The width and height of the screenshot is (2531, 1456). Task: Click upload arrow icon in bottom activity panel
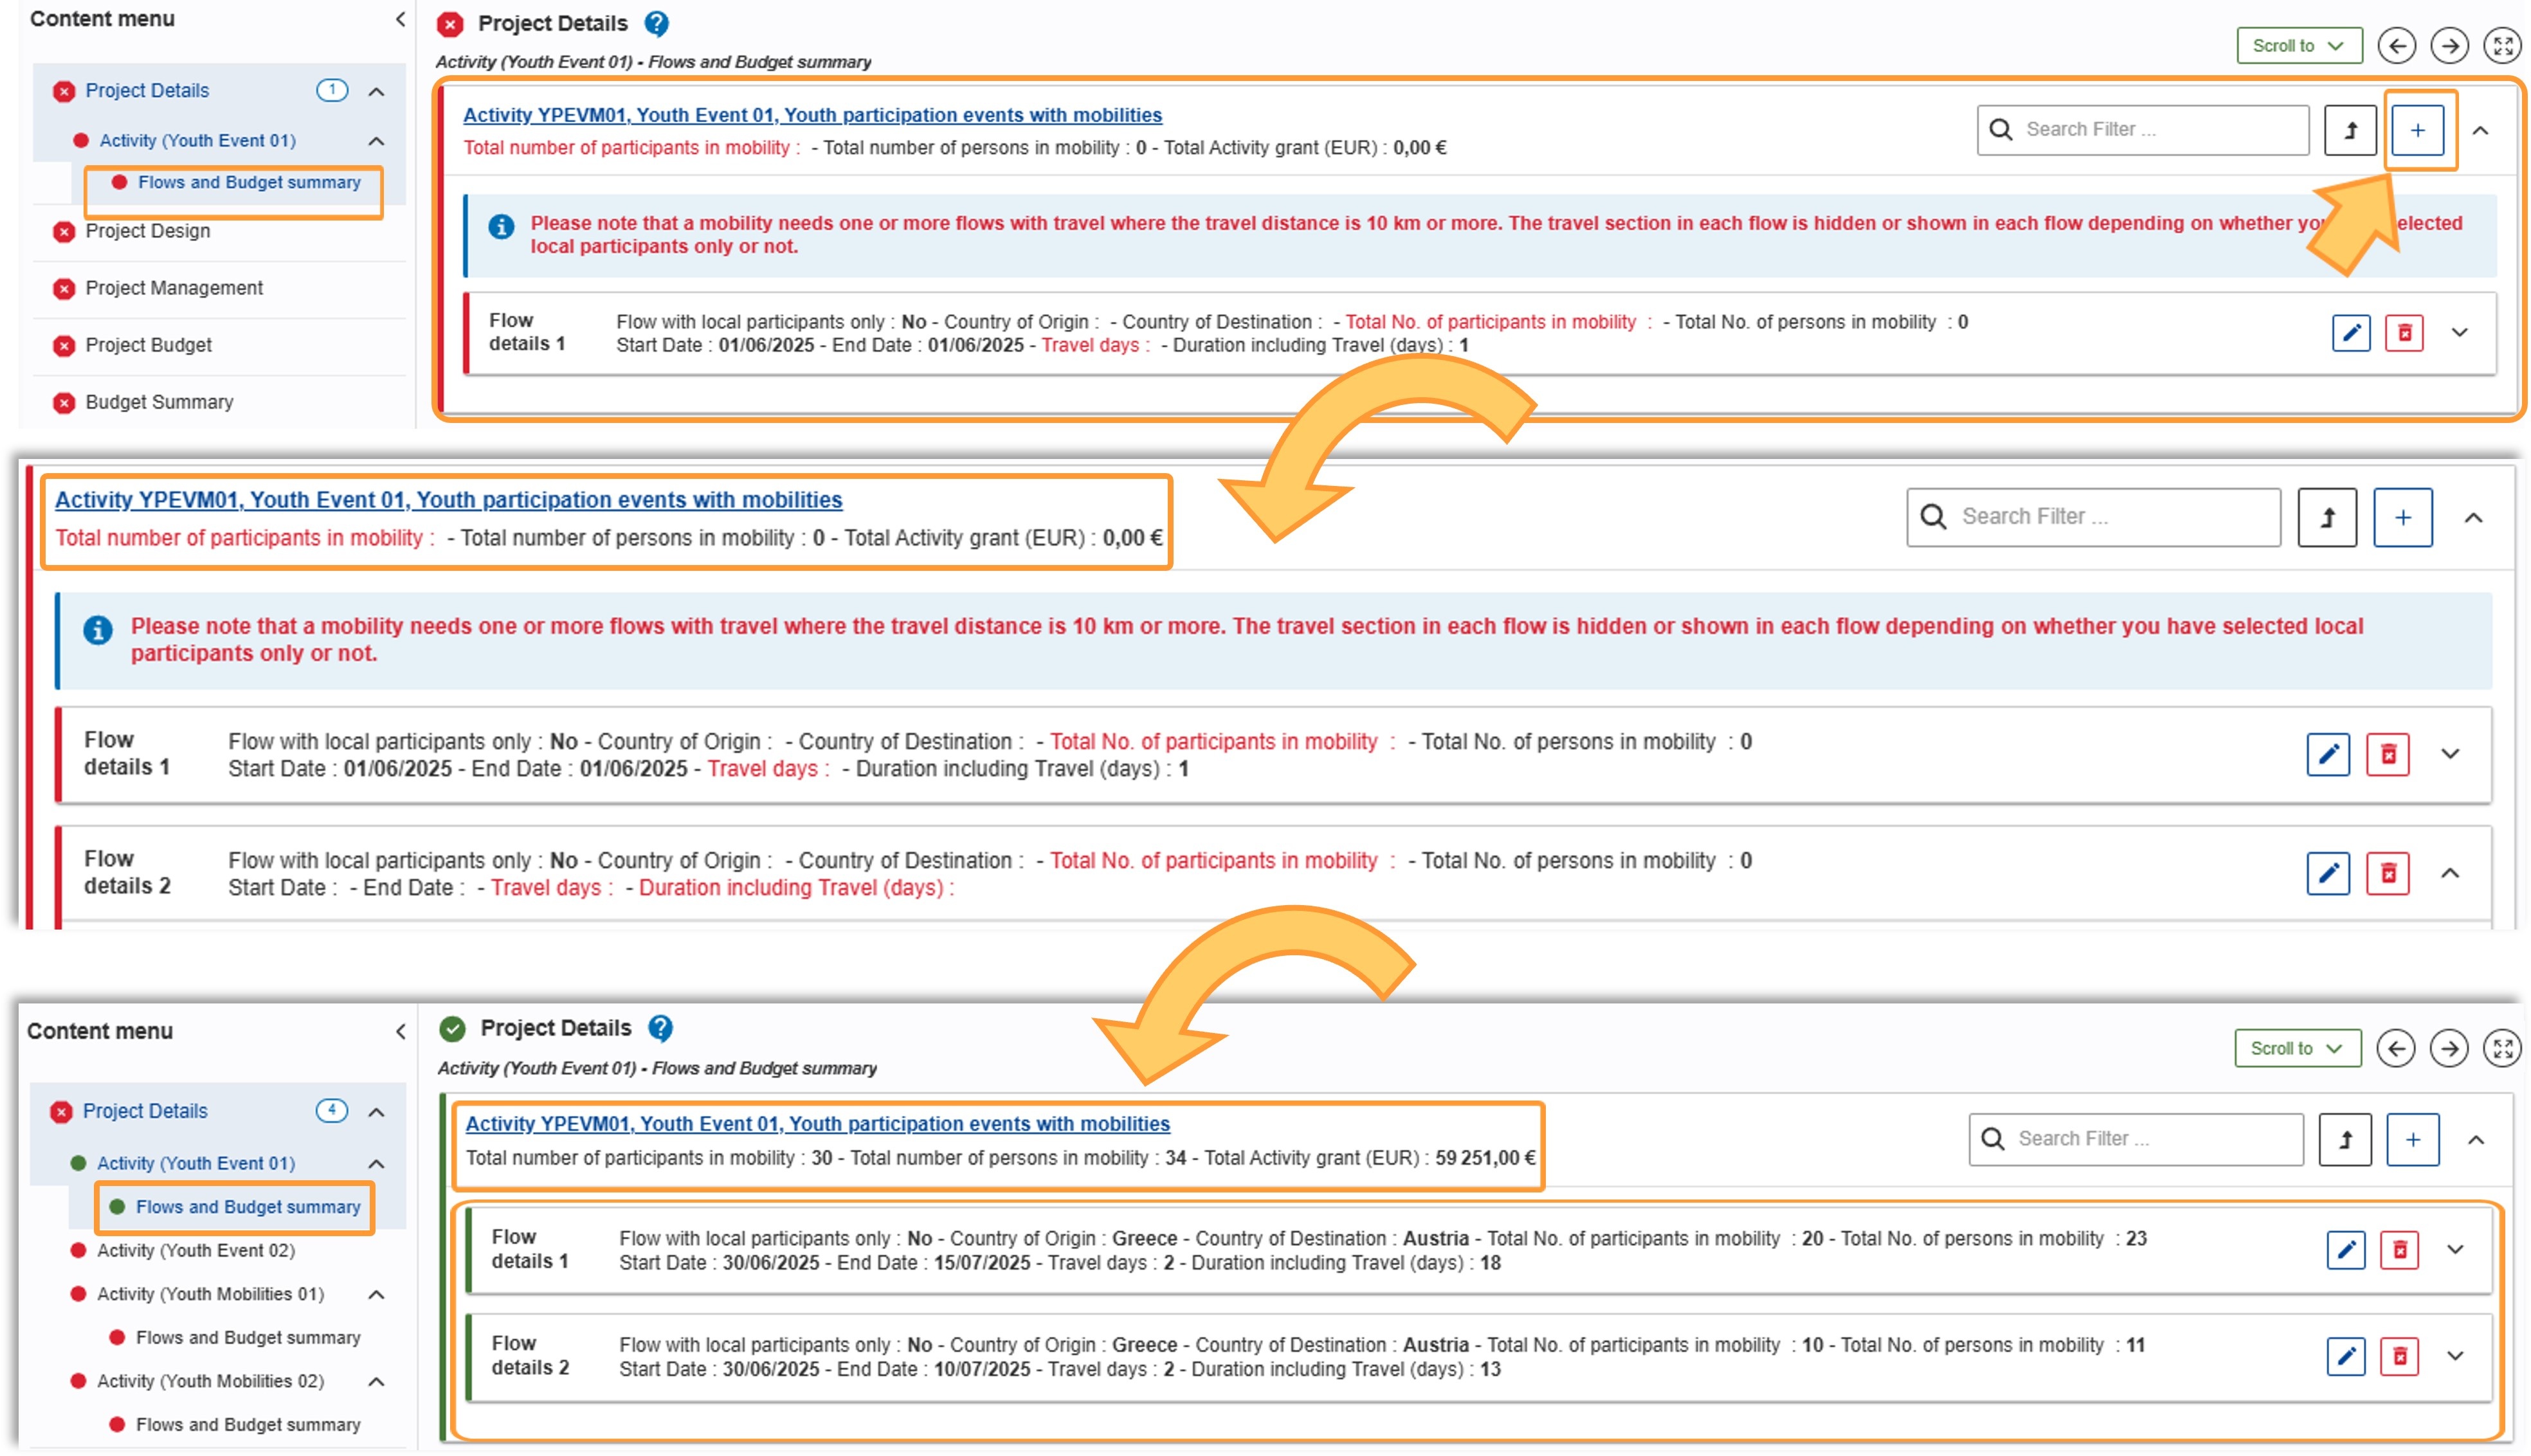coord(2344,1139)
